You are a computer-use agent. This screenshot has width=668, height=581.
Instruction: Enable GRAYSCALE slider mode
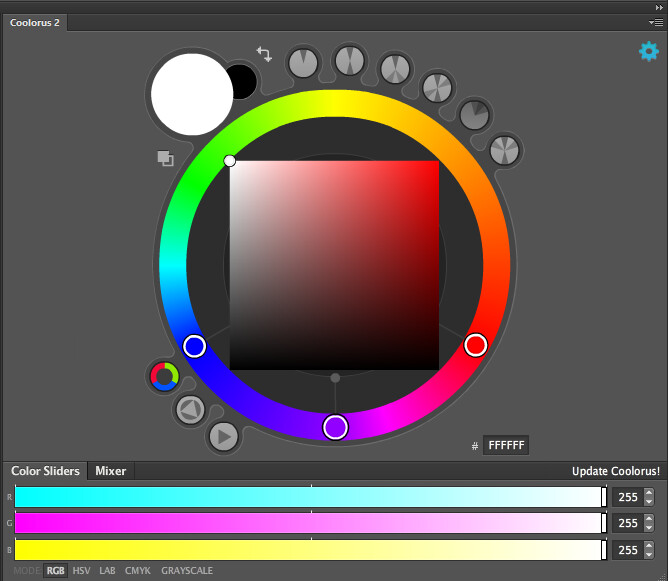[187, 571]
